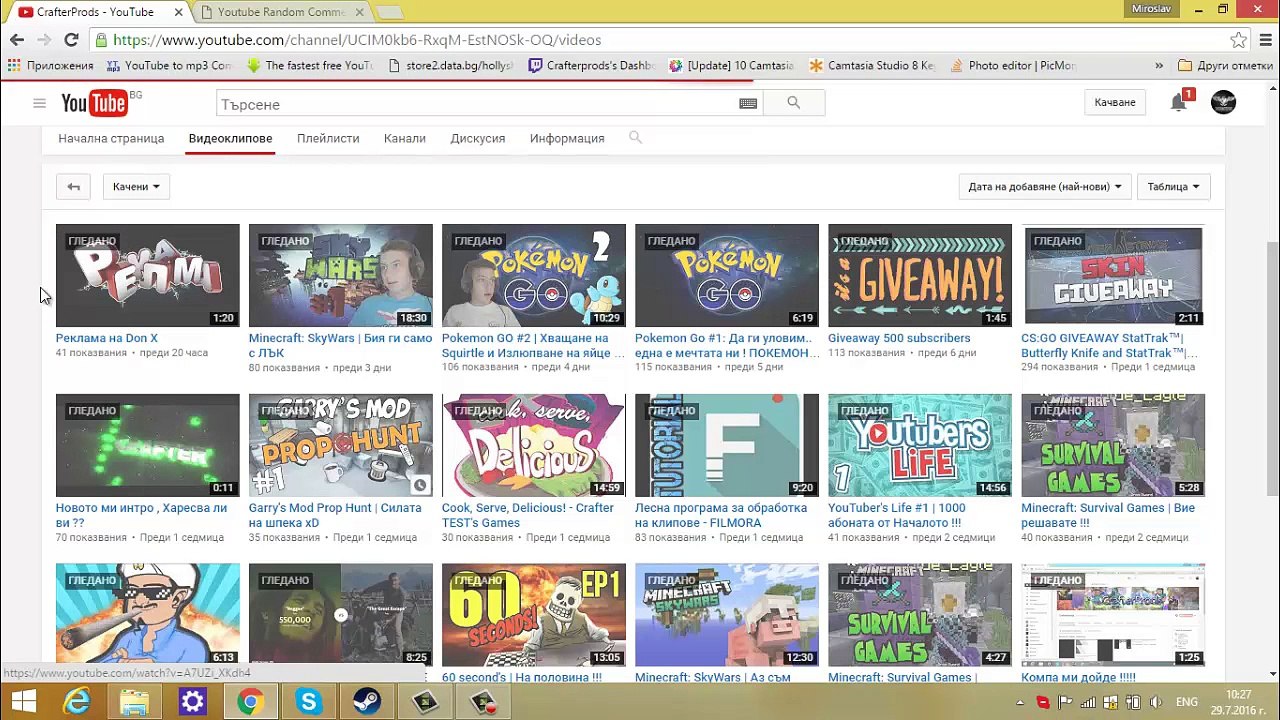The width and height of the screenshot is (1280, 720).
Task: Open the Канали tab
Action: coord(405,138)
